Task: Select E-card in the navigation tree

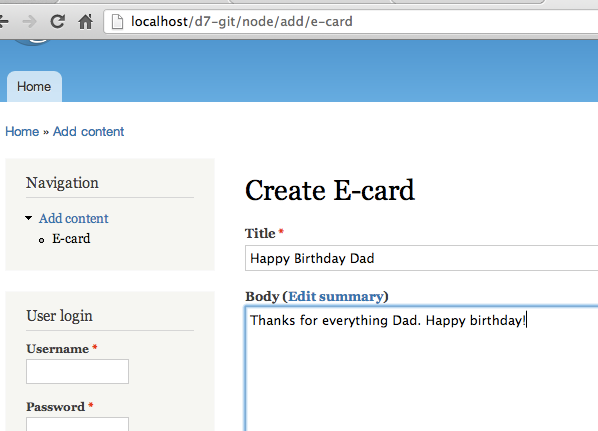Action: coord(71,239)
